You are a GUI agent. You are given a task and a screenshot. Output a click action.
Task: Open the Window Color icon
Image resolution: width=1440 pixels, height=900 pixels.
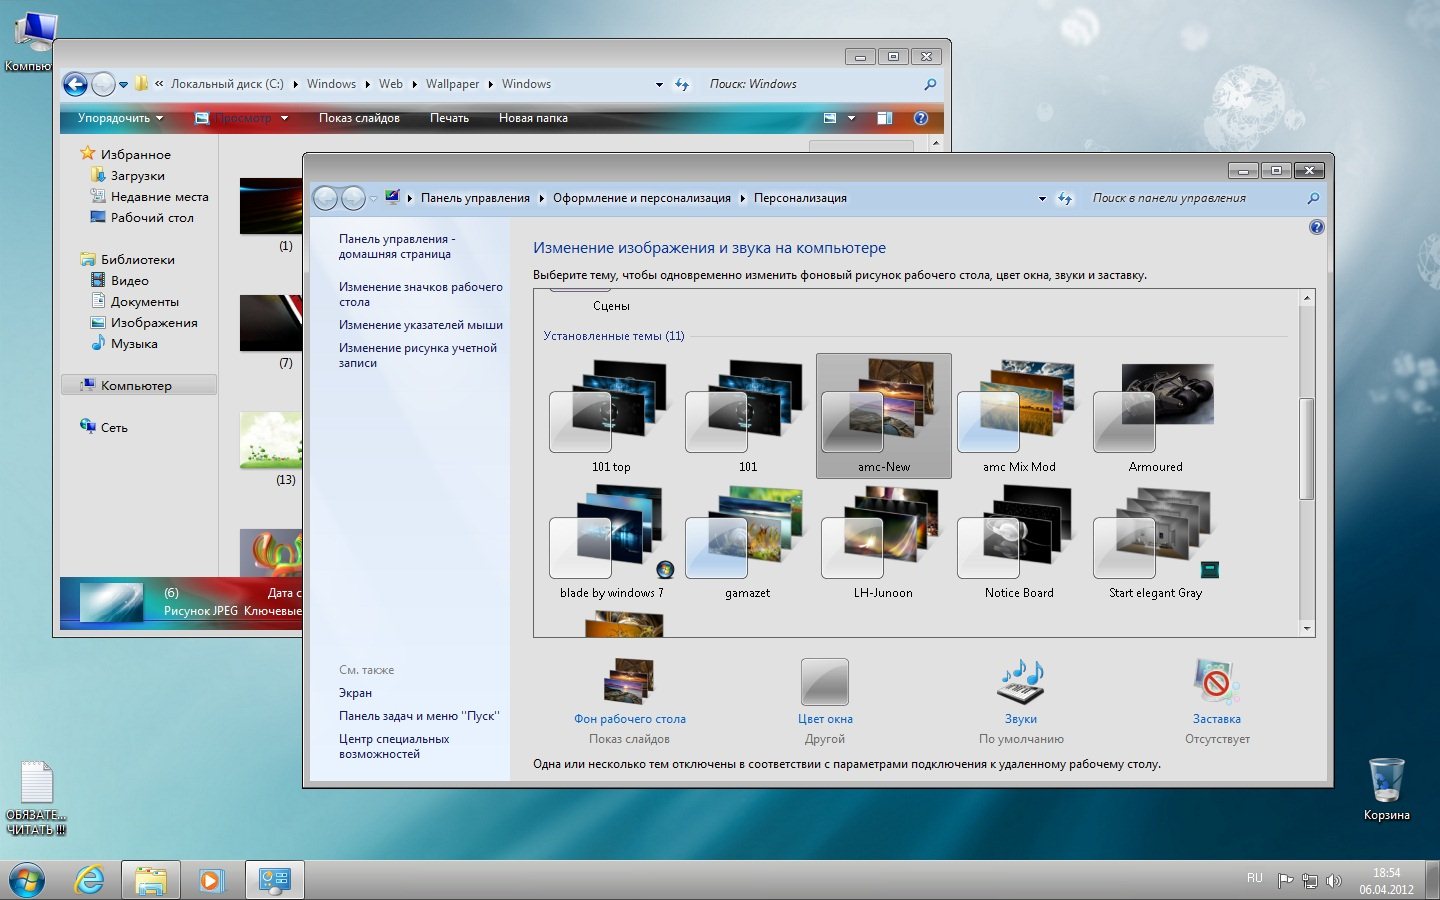tap(825, 682)
